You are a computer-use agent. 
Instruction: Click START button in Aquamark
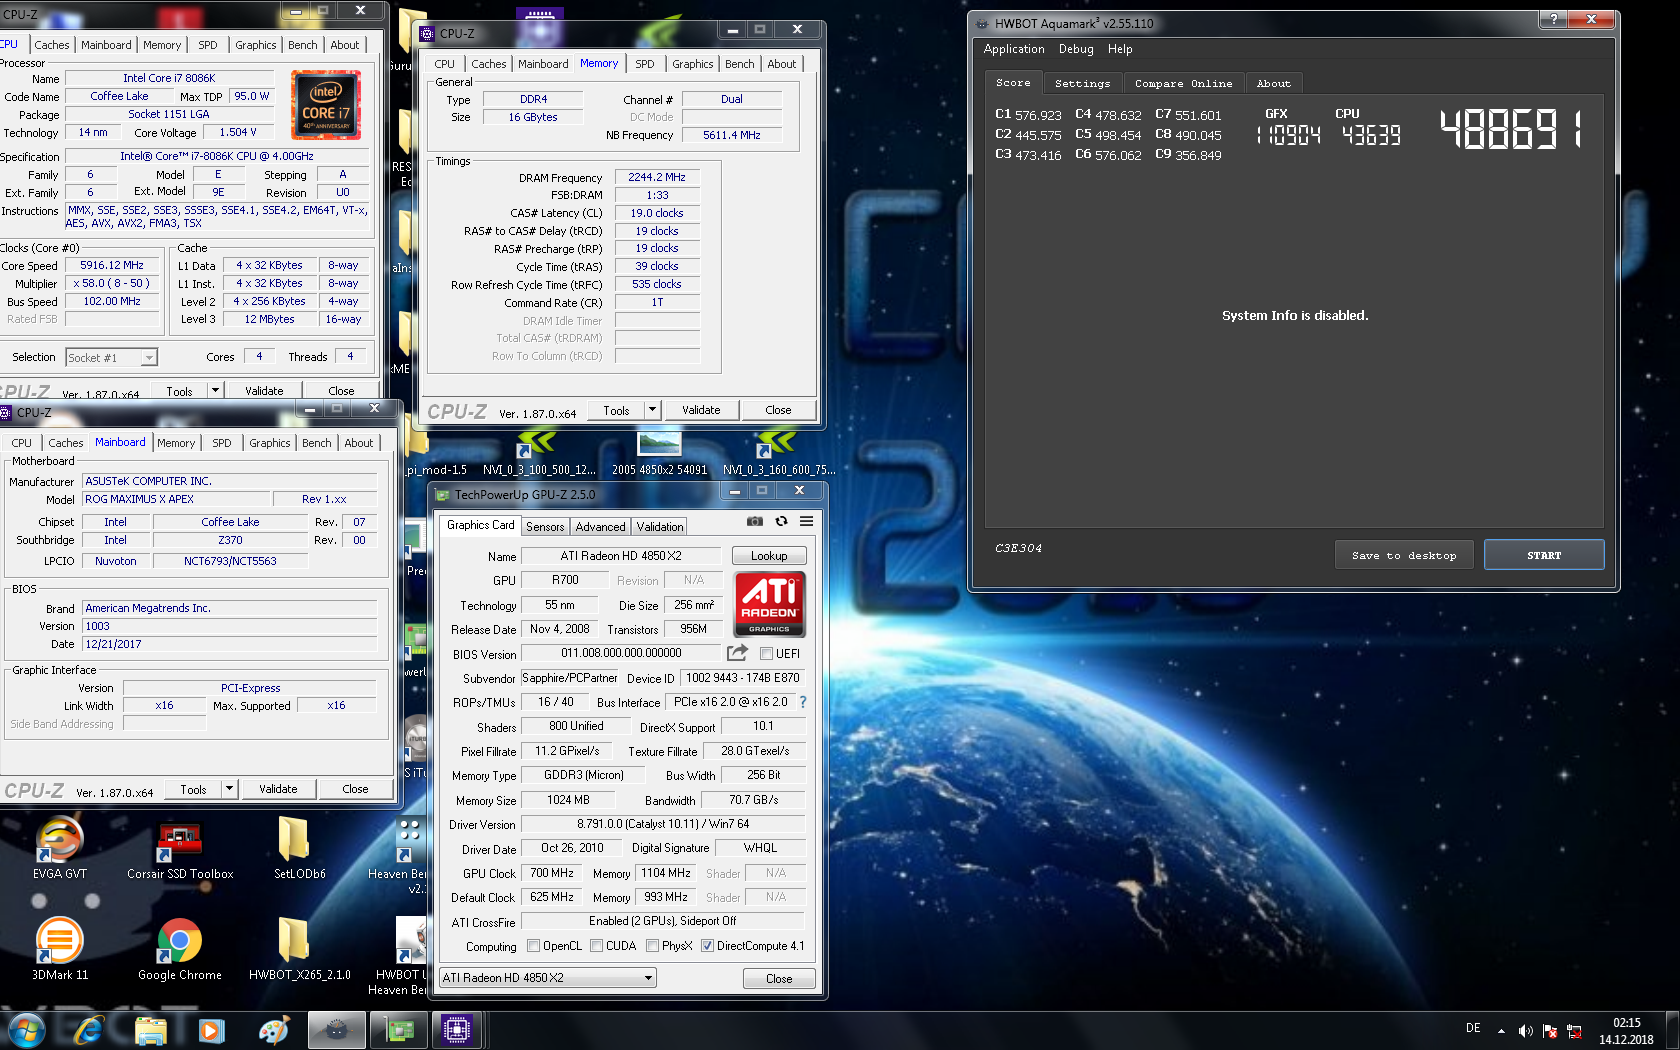click(1543, 555)
